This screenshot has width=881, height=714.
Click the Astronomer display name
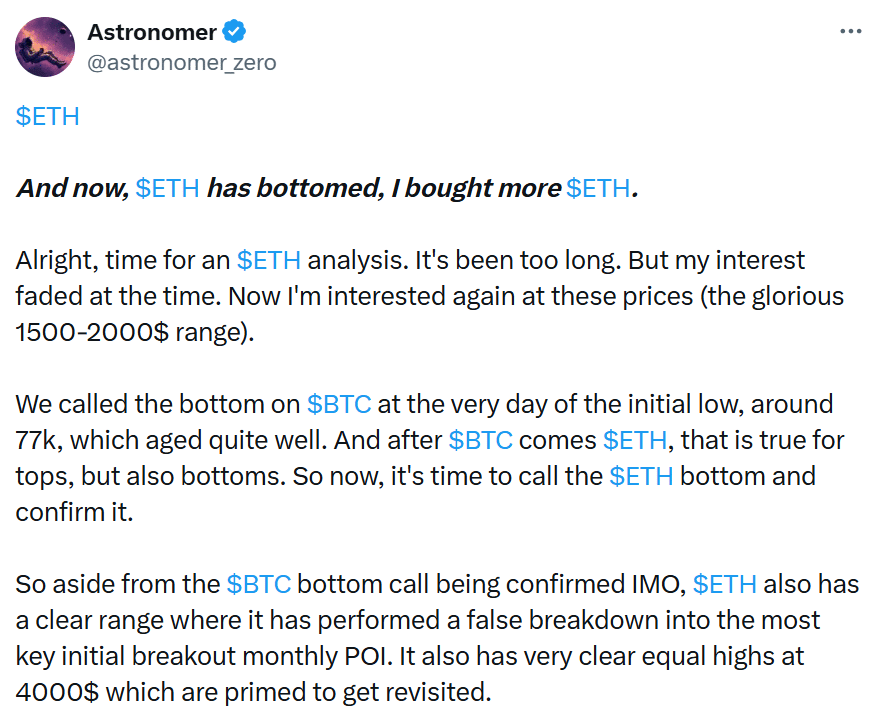[152, 33]
